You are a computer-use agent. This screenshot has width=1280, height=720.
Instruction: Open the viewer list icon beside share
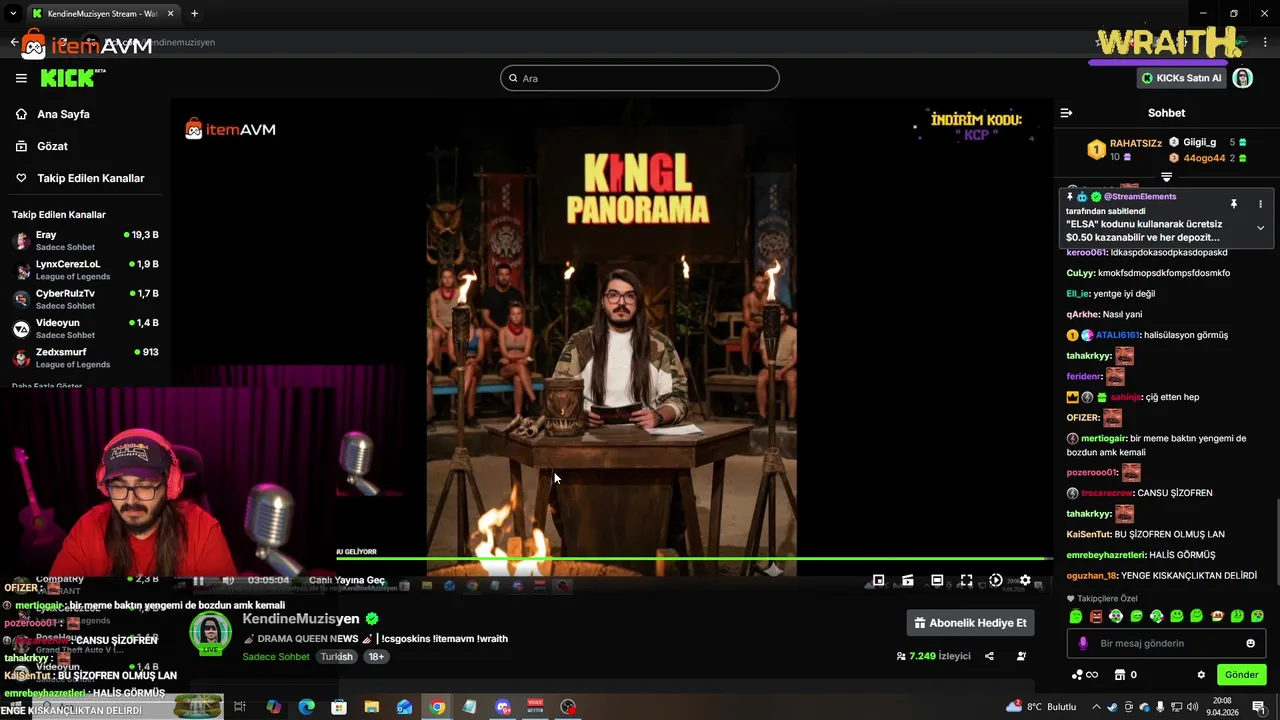(1021, 656)
